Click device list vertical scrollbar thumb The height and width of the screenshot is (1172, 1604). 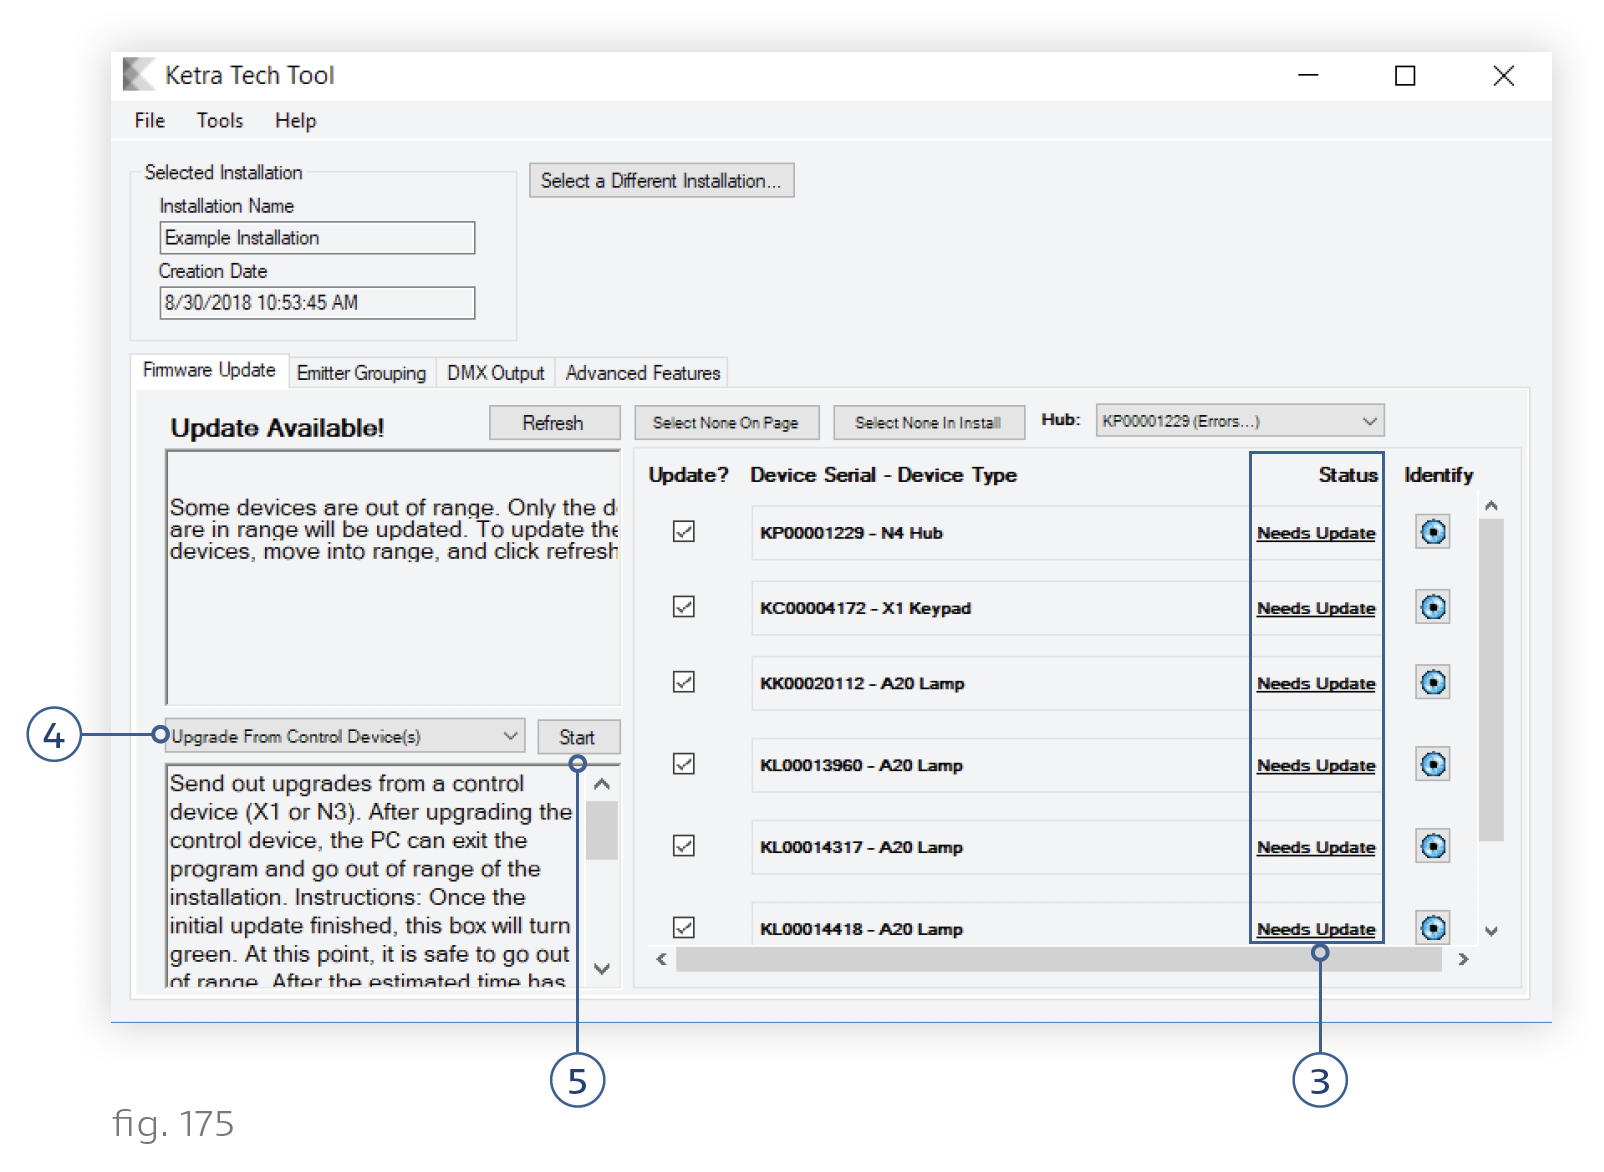[x=1491, y=680]
